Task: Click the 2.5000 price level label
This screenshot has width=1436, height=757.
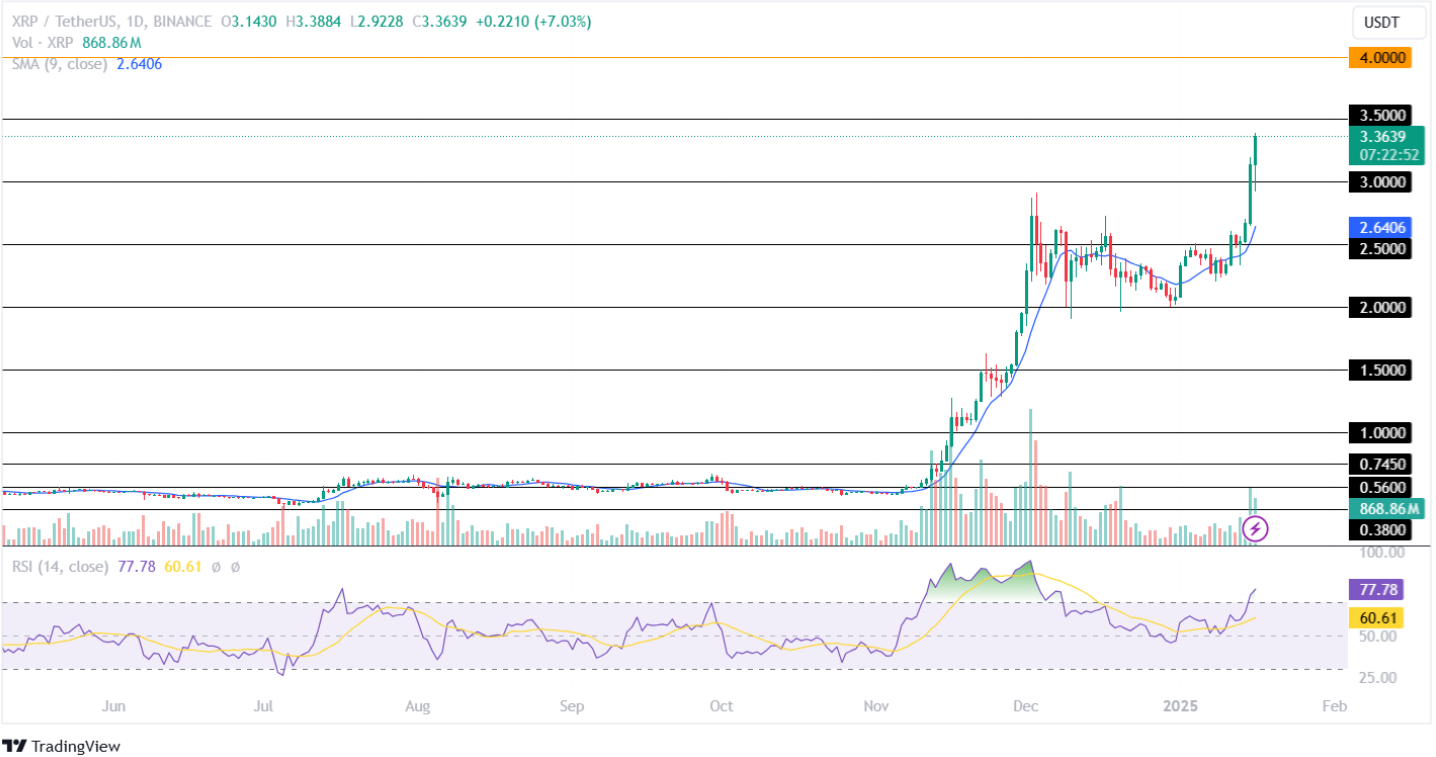Action: coord(1380,247)
